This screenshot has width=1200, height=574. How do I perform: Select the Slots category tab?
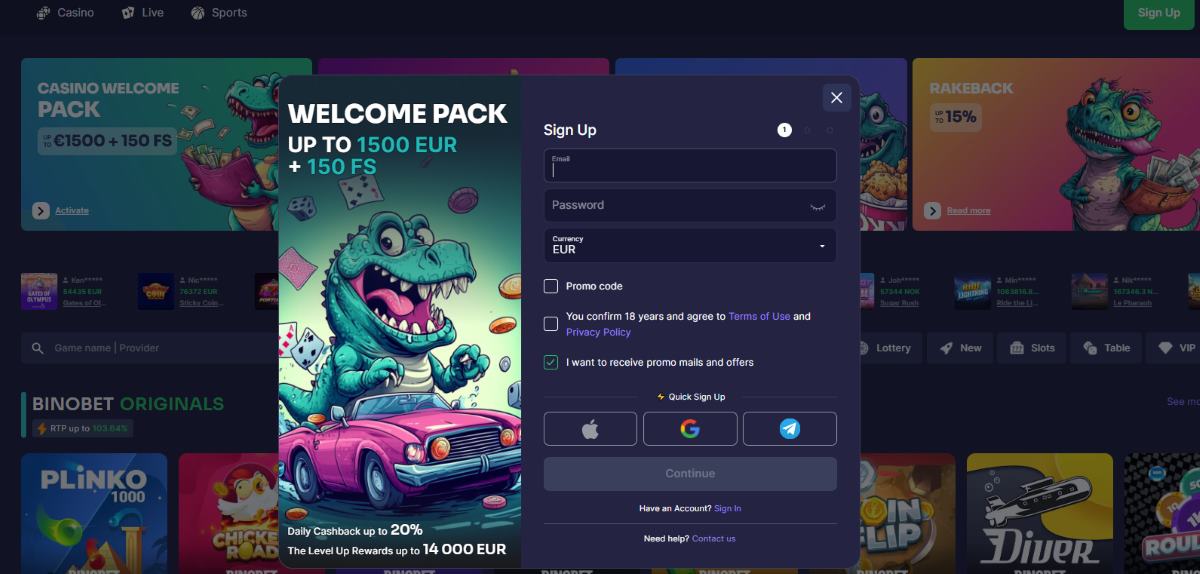point(1033,348)
